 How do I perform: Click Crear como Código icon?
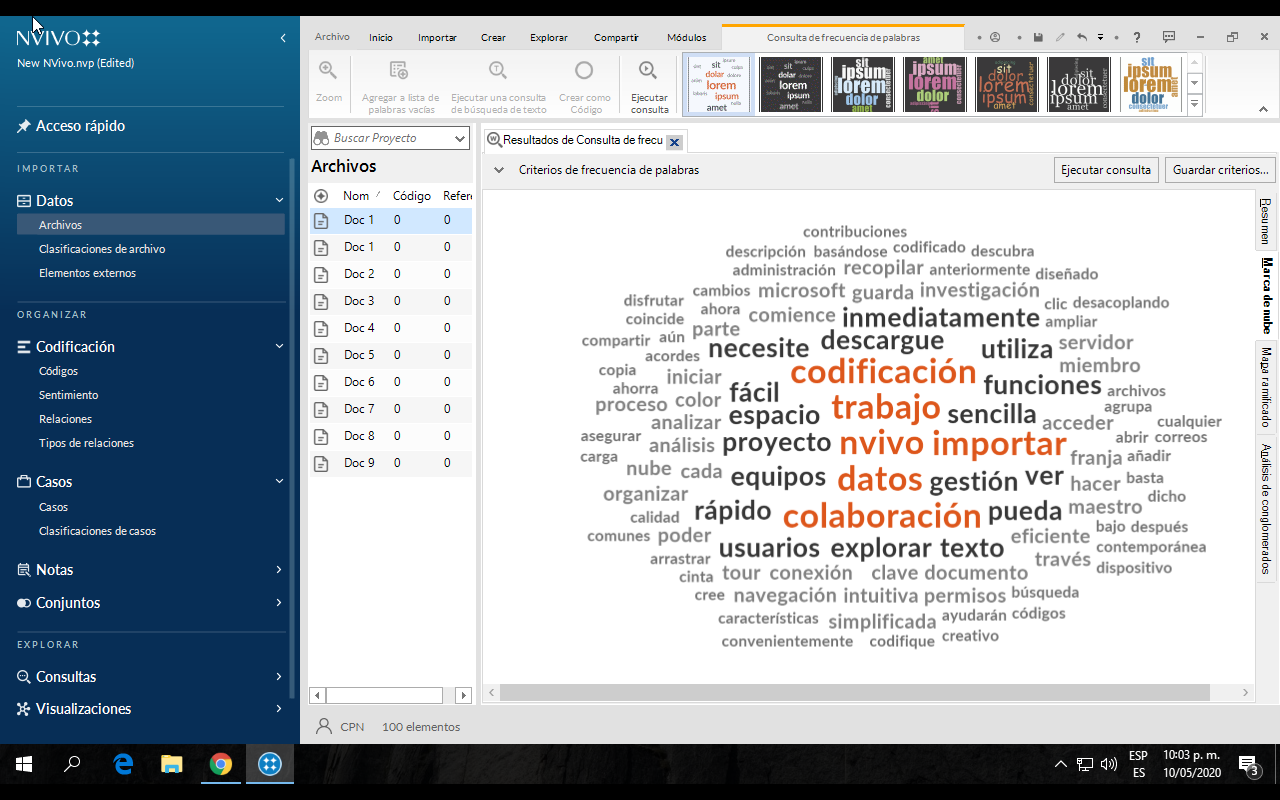coord(584,70)
